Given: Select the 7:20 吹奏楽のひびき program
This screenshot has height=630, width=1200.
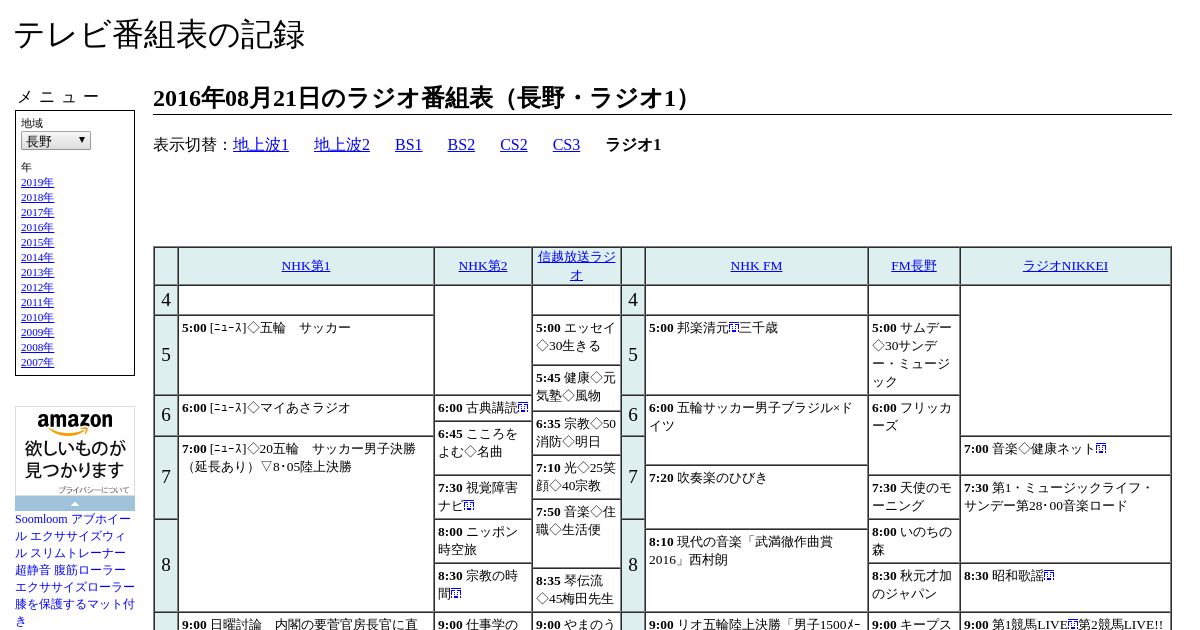Looking at the screenshot, I should pyautogui.click(x=756, y=497).
